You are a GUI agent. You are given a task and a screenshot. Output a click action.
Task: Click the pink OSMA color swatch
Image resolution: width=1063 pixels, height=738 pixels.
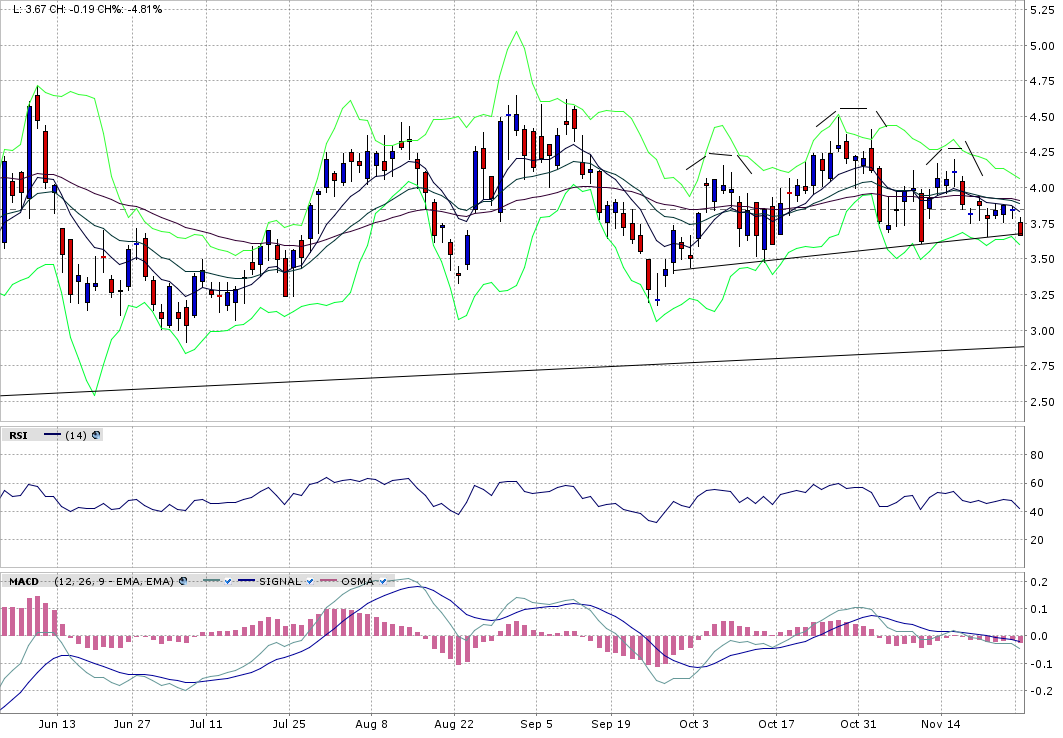point(328,581)
